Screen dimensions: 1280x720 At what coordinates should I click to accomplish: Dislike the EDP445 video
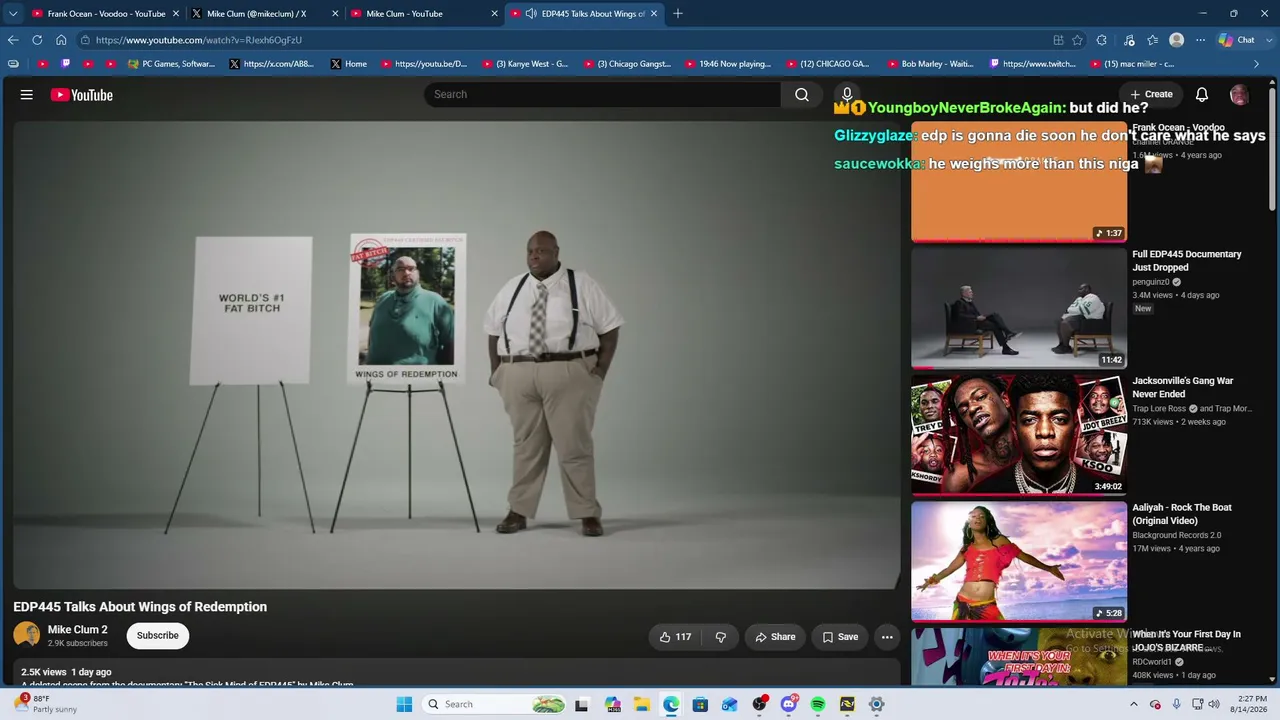point(720,637)
